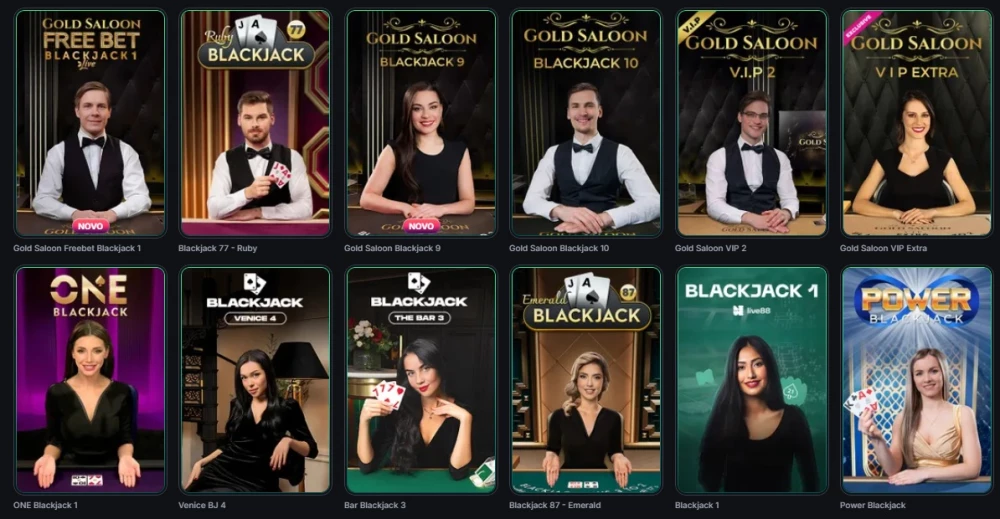
Task: Click the 87 badge on Emerald Blackjack
Action: (628, 292)
